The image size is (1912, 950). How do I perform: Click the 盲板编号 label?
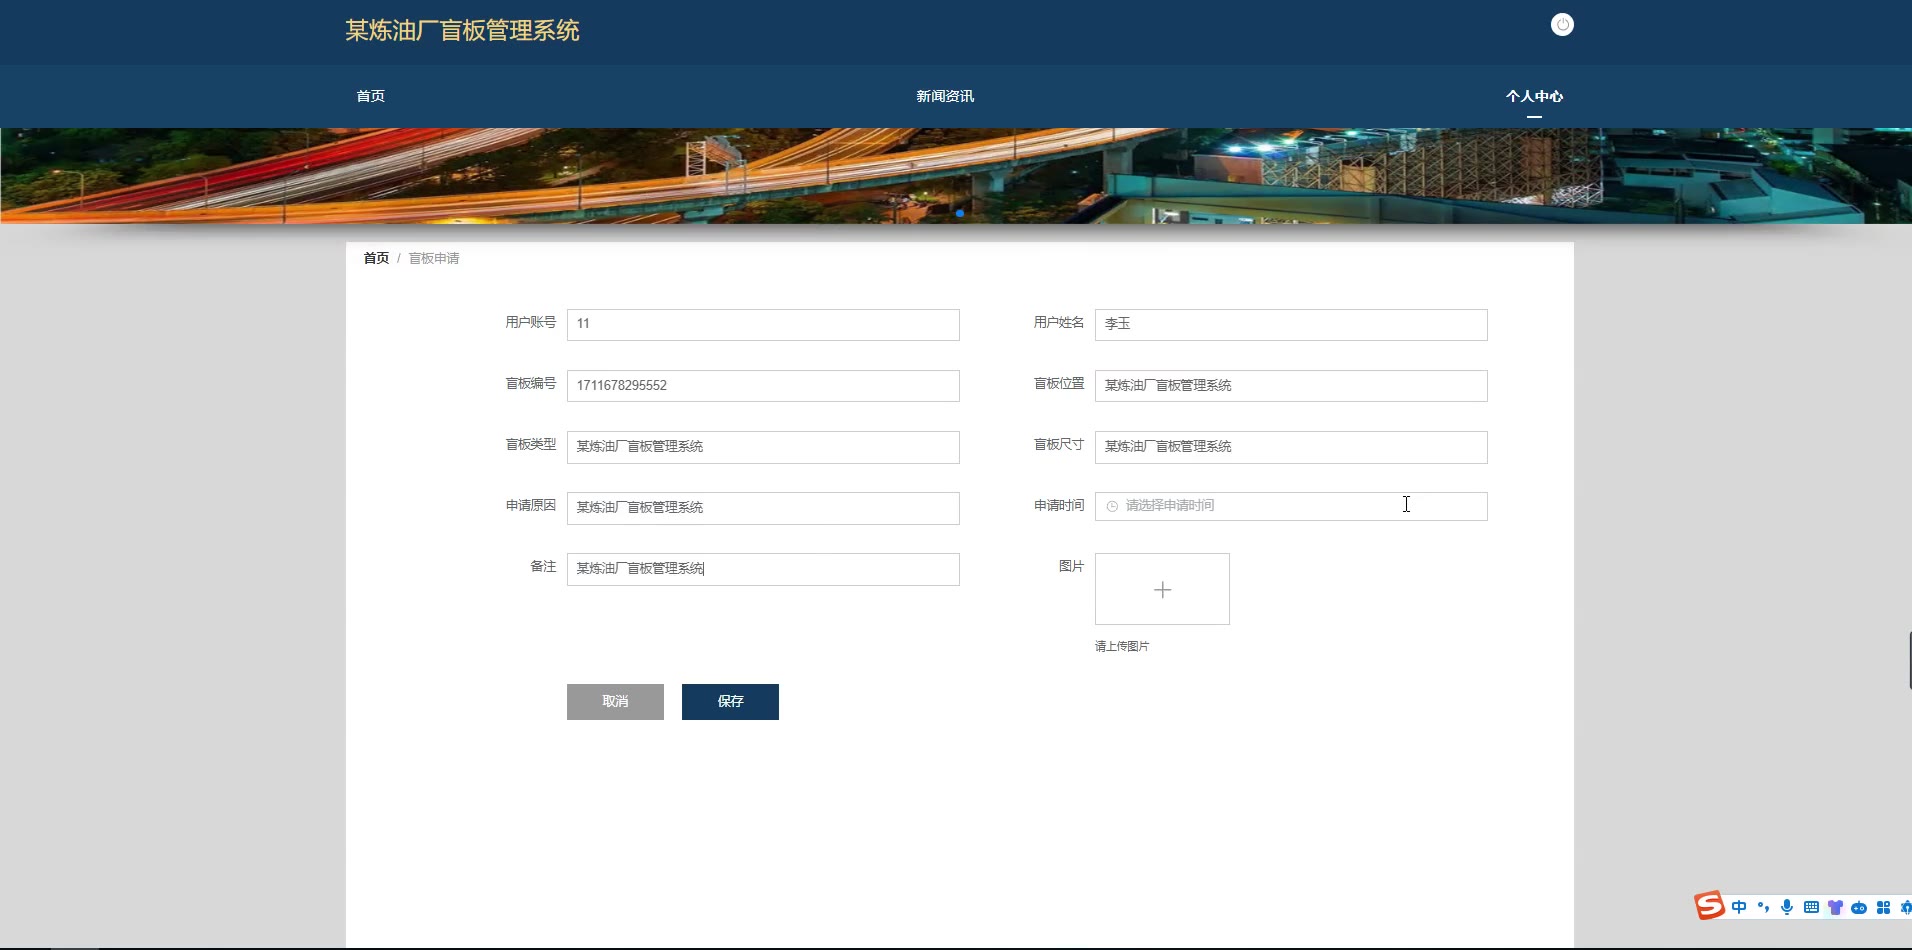(x=530, y=383)
